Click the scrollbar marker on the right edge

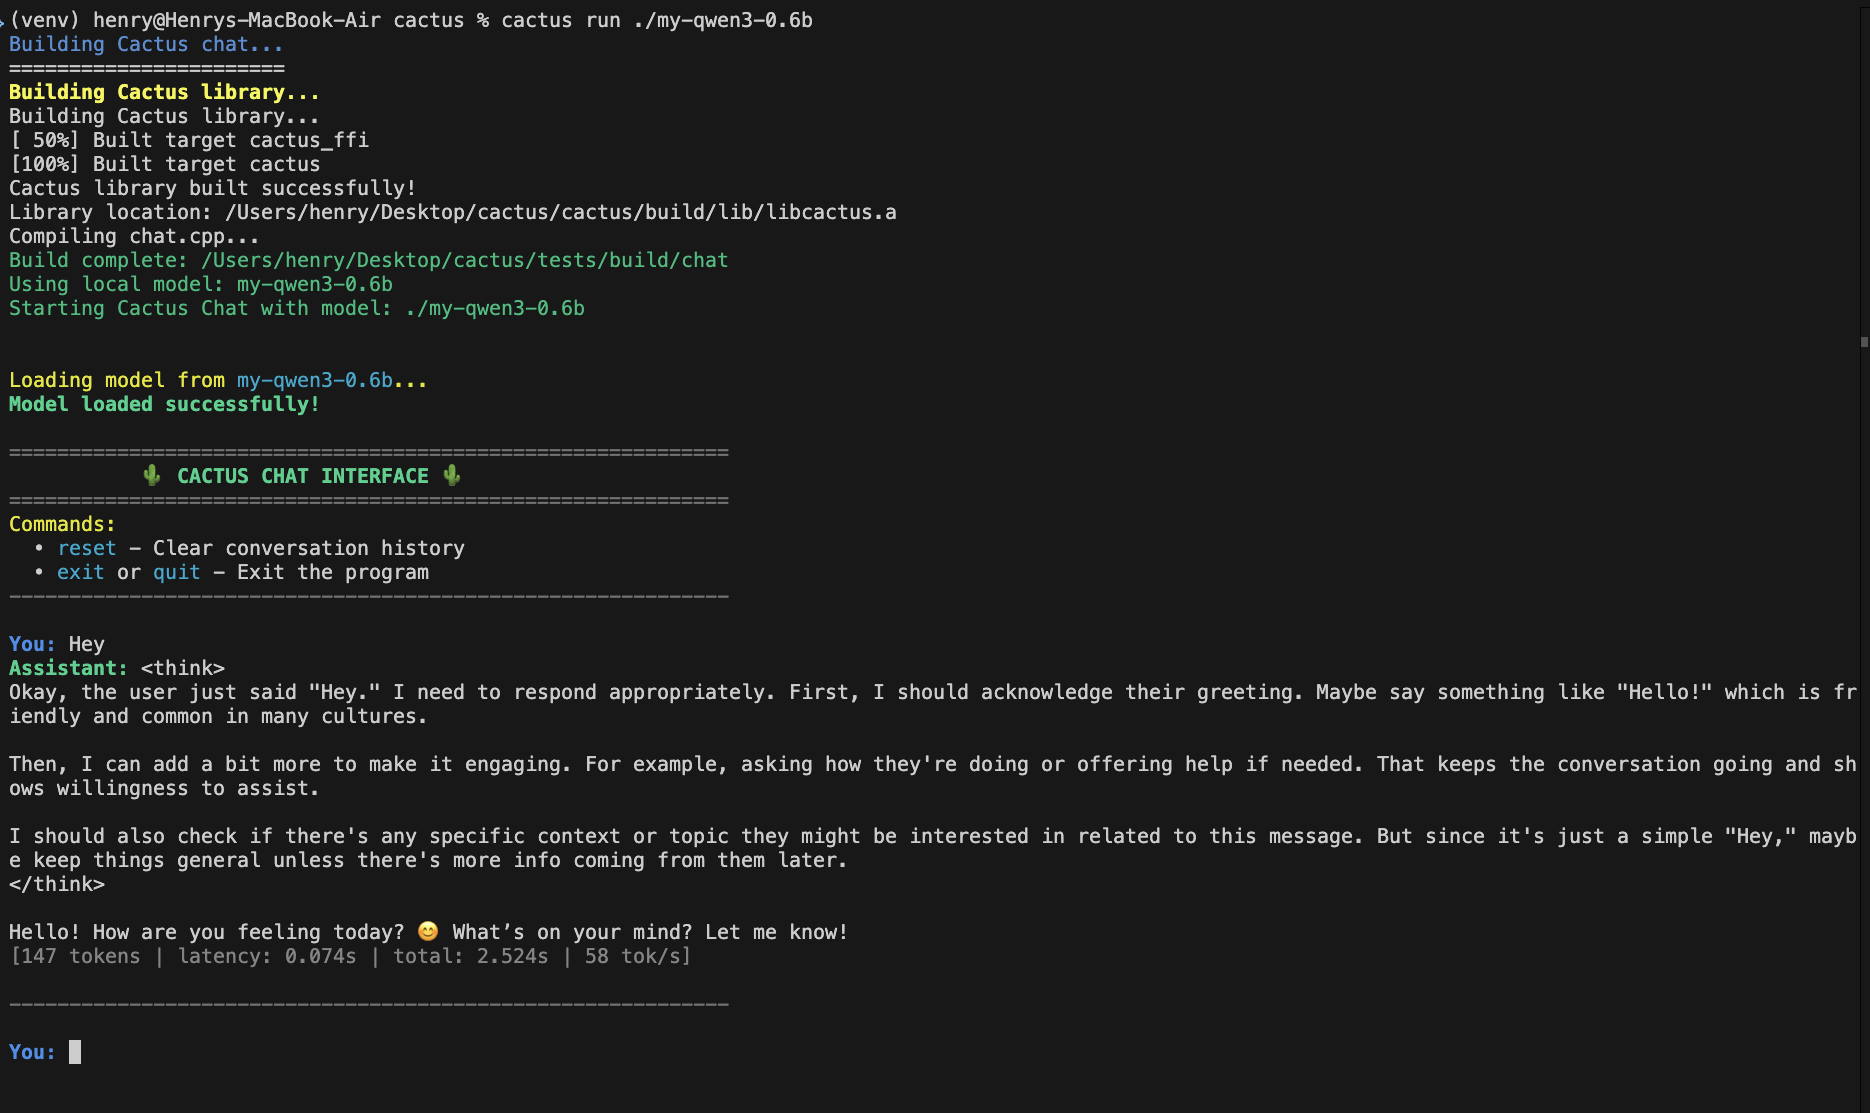click(x=1864, y=342)
